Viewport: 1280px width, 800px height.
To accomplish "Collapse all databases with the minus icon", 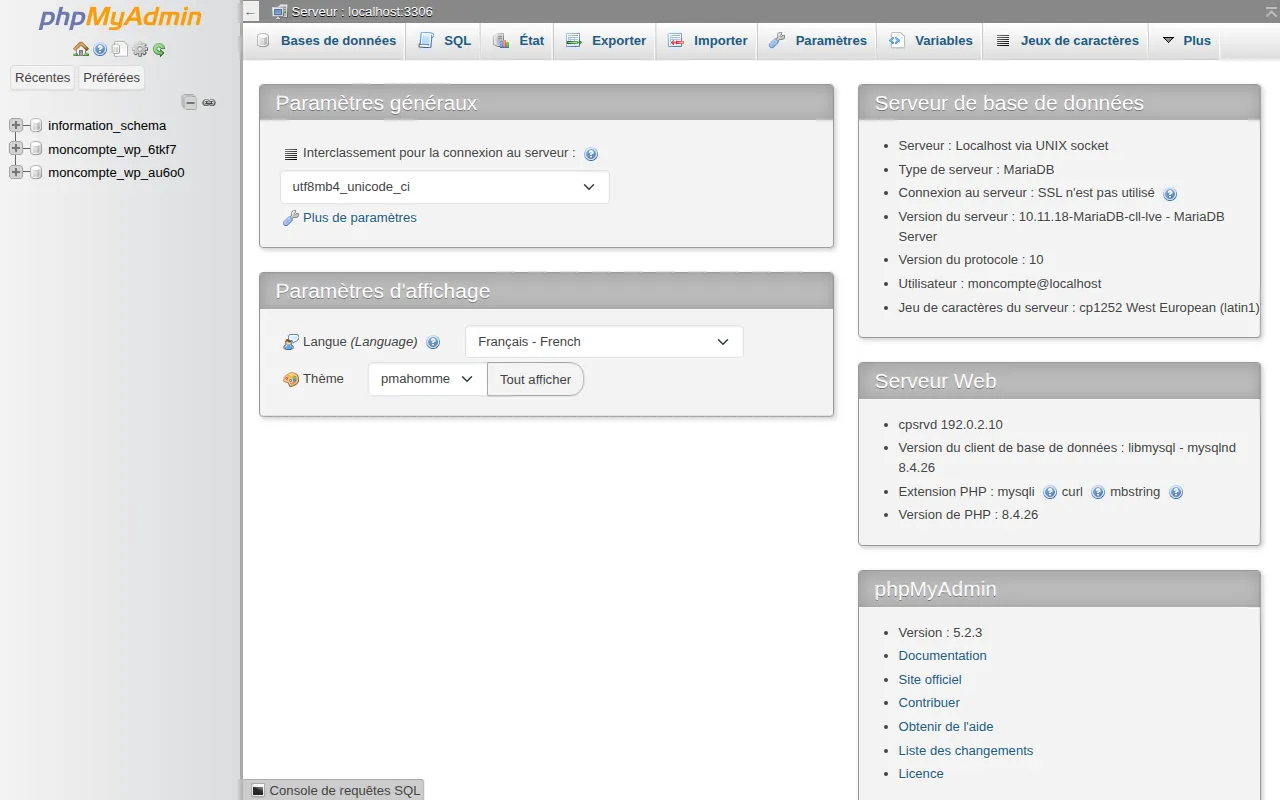I will [x=189, y=102].
